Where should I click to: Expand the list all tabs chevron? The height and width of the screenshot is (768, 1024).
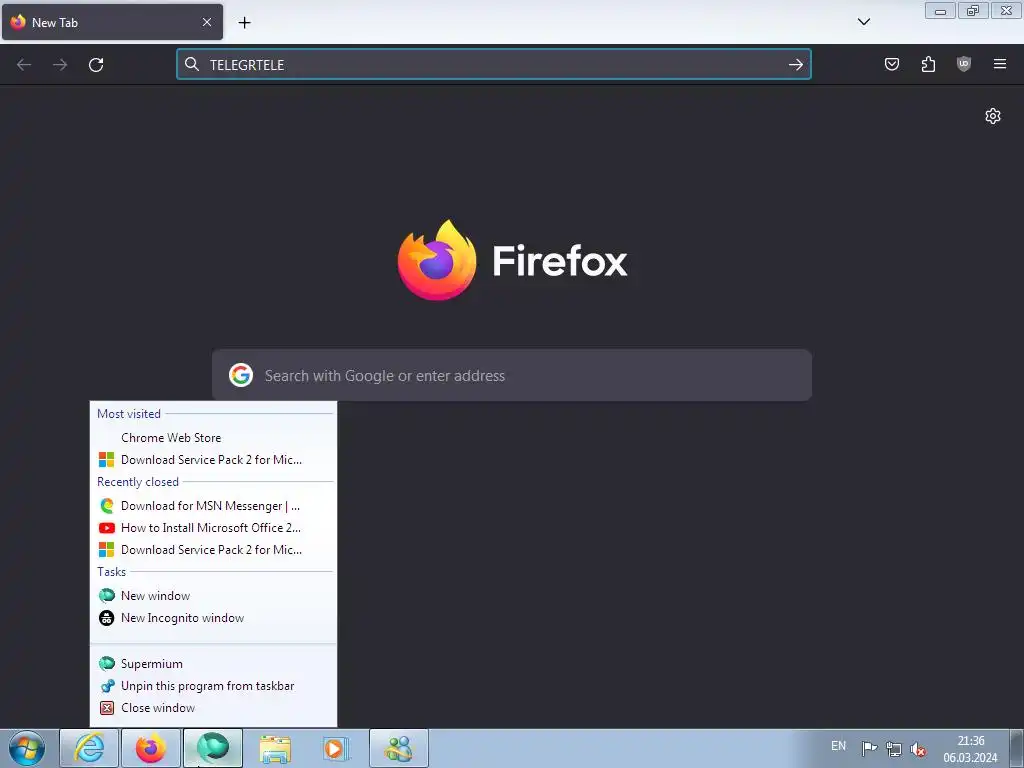pos(863,22)
